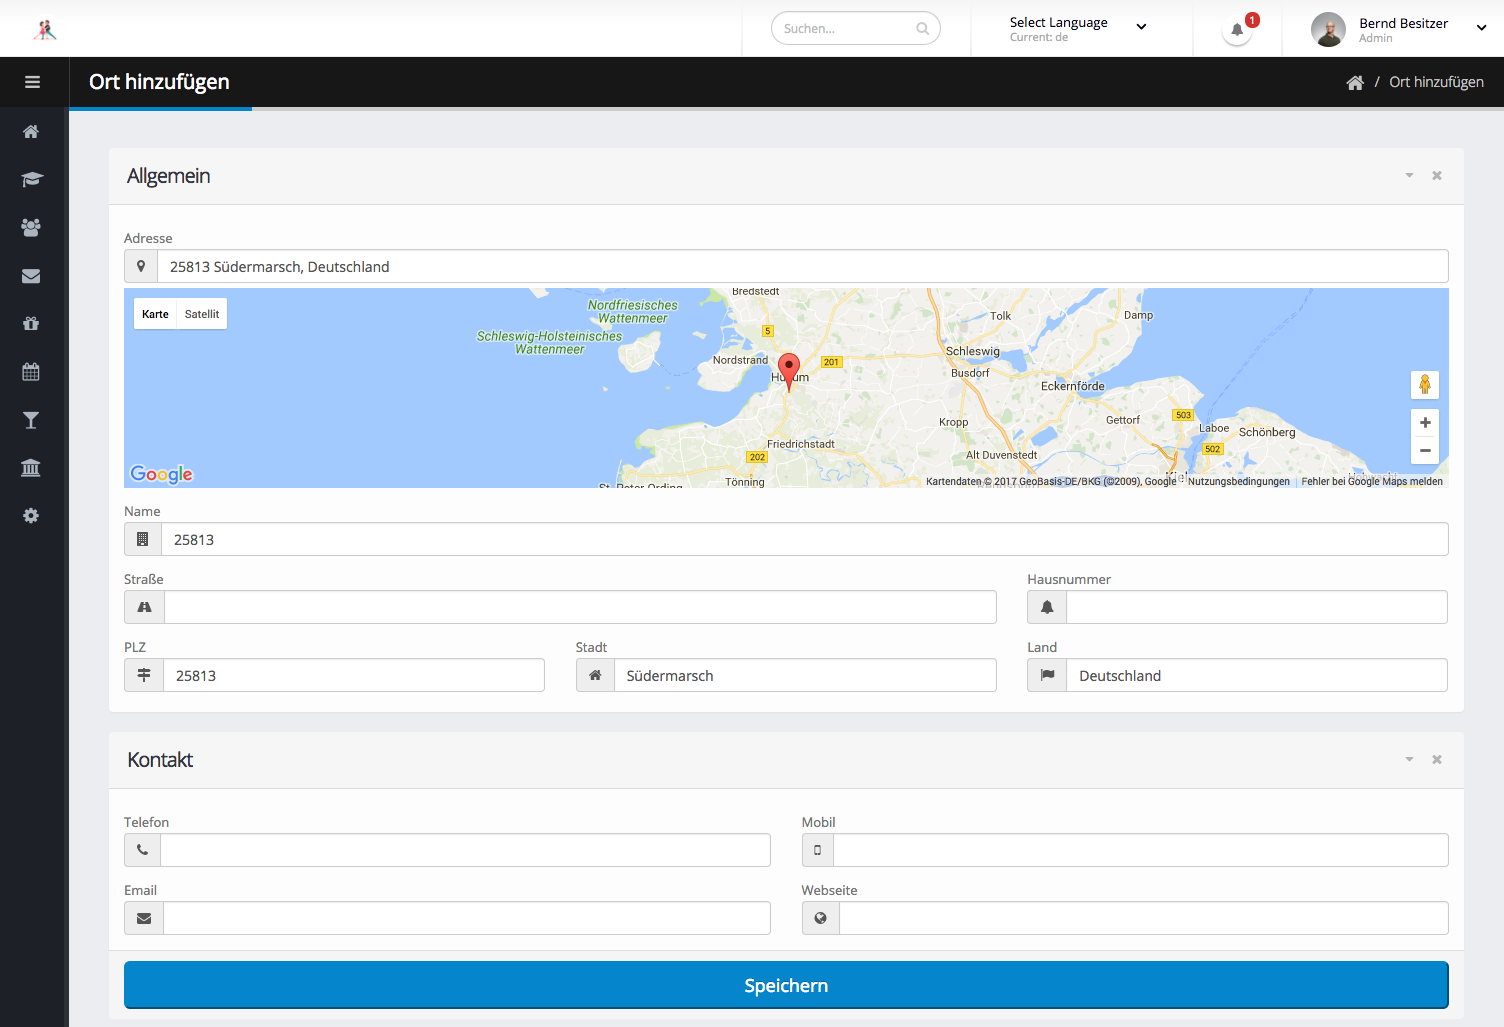Save the location with Speichern
This screenshot has width=1504, height=1027.
click(x=786, y=985)
